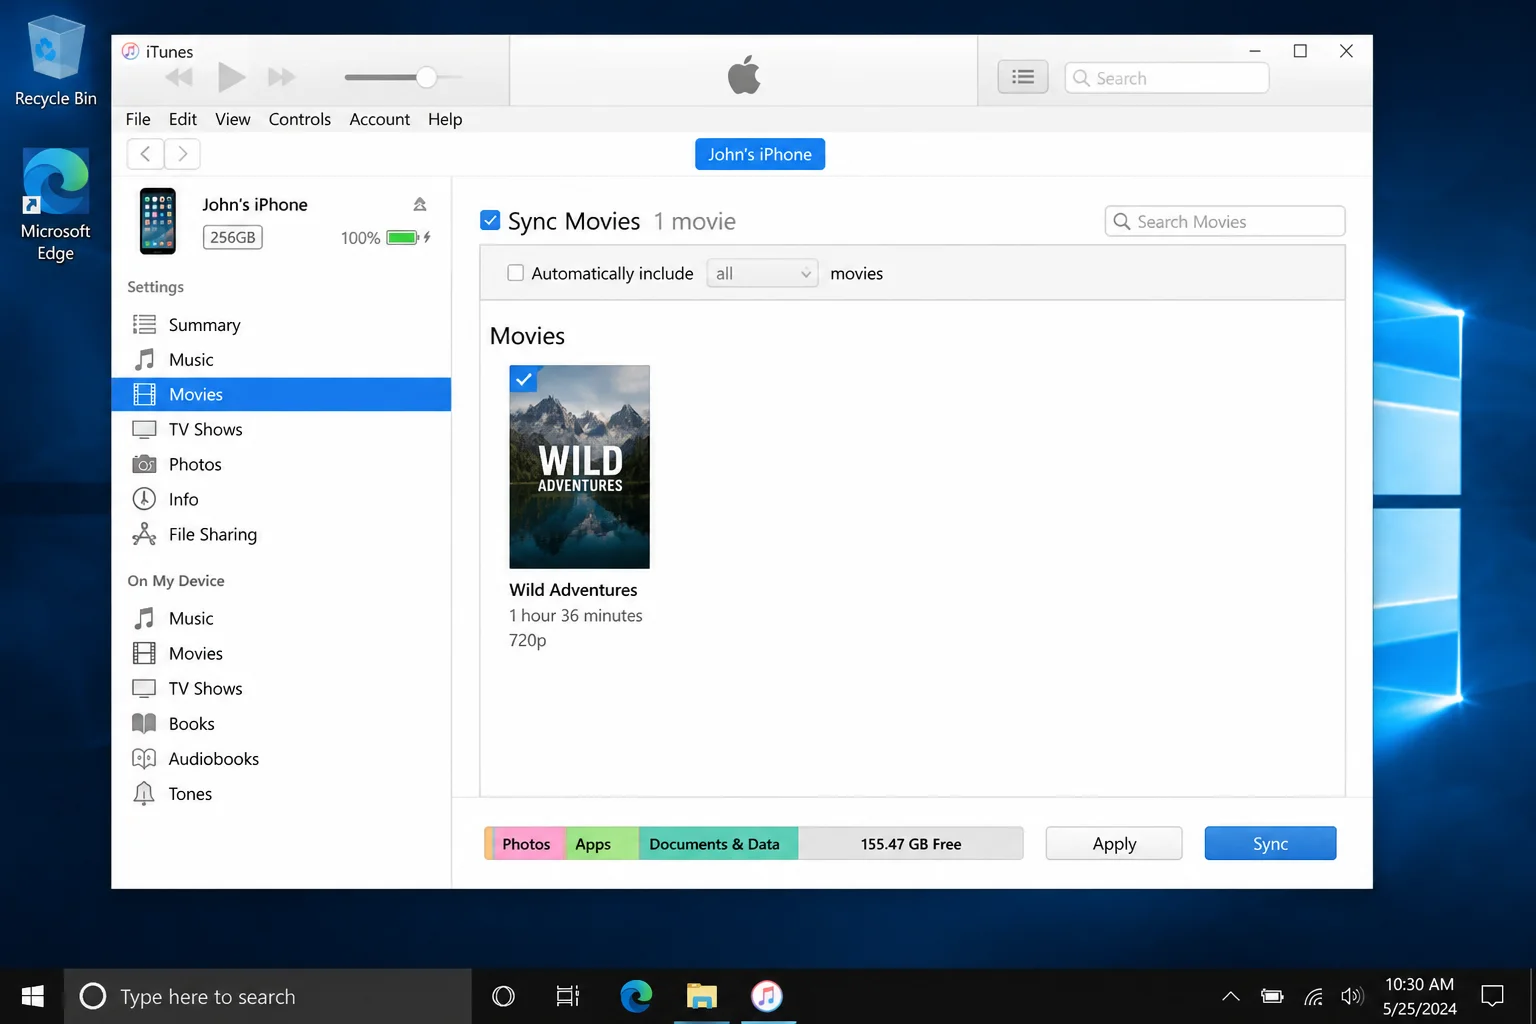Toggle the Sync Movies checkbox

[x=490, y=220]
